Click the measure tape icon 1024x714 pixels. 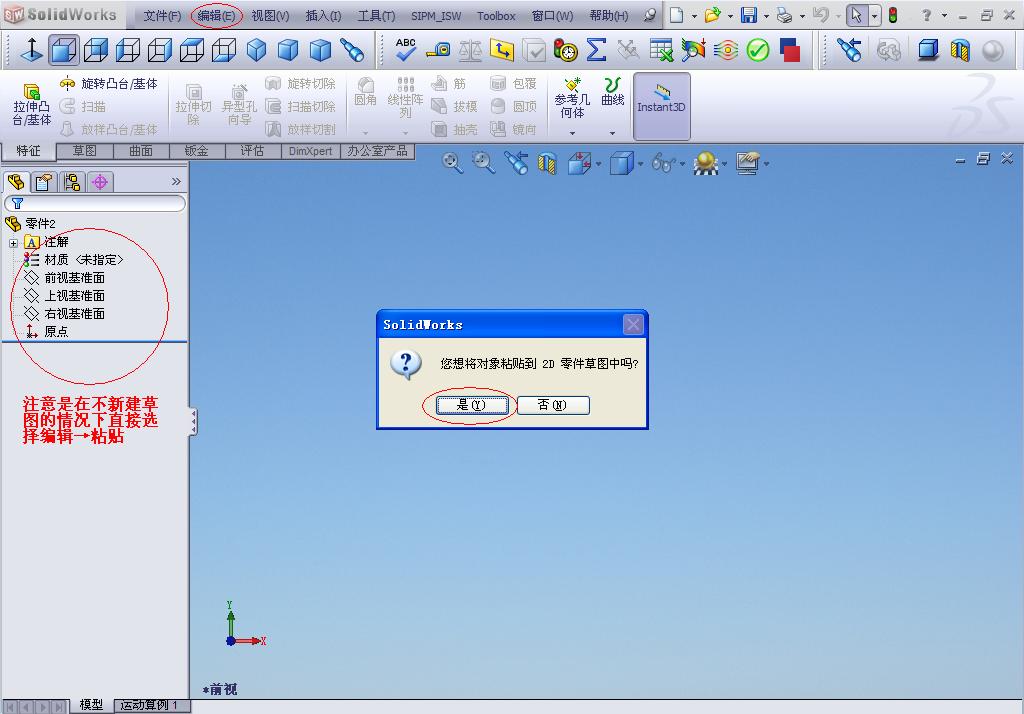click(x=438, y=50)
